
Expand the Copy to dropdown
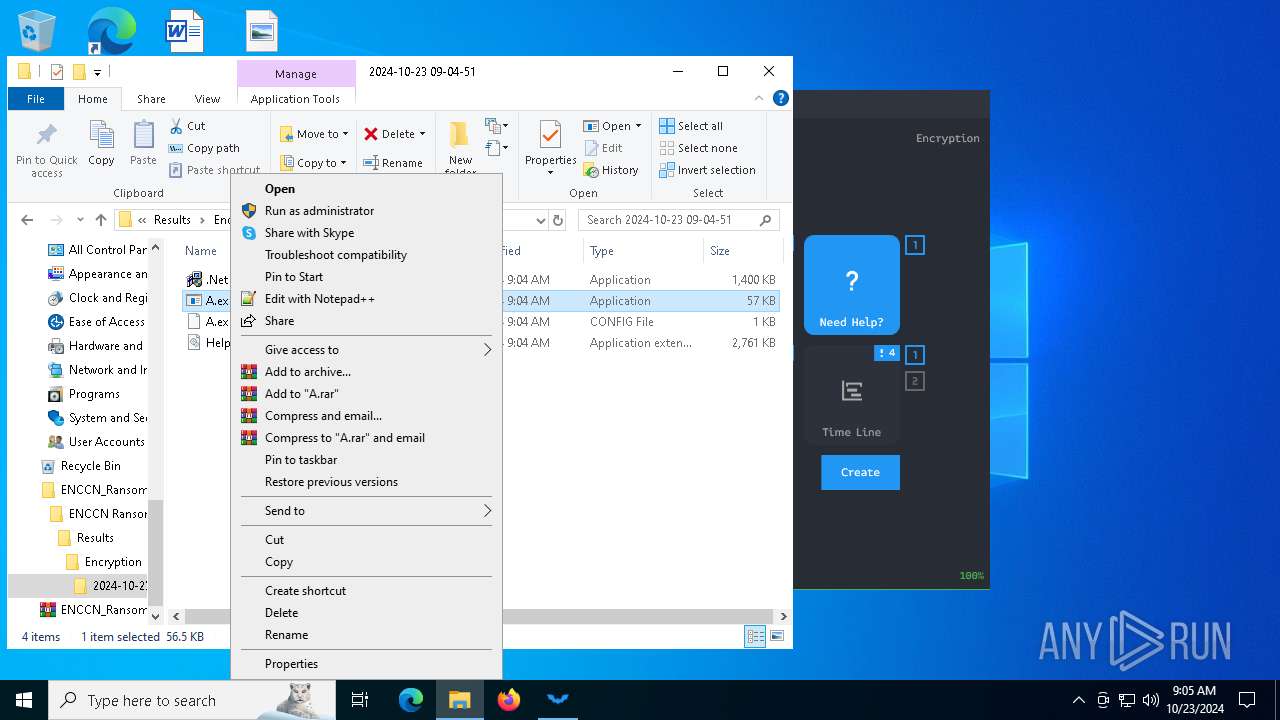343,163
